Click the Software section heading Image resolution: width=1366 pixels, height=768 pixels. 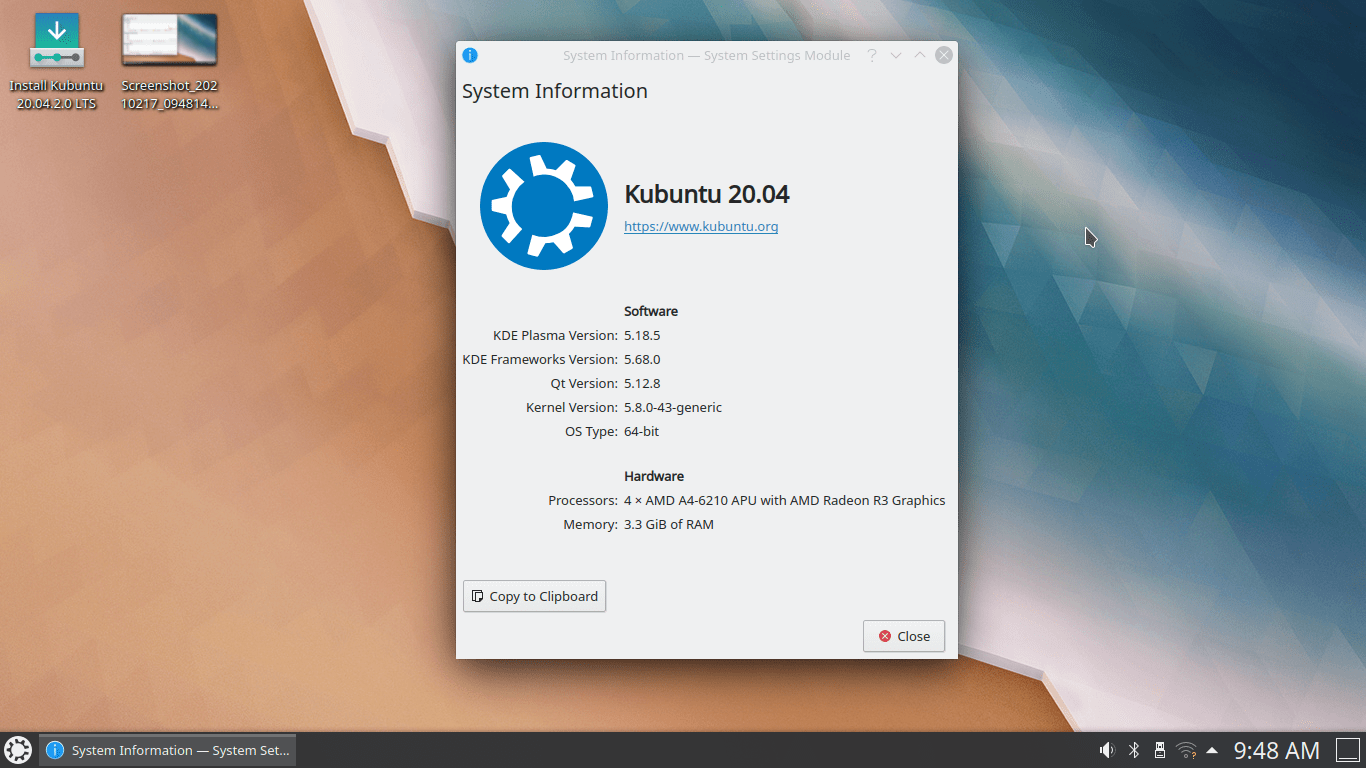[x=651, y=311]
